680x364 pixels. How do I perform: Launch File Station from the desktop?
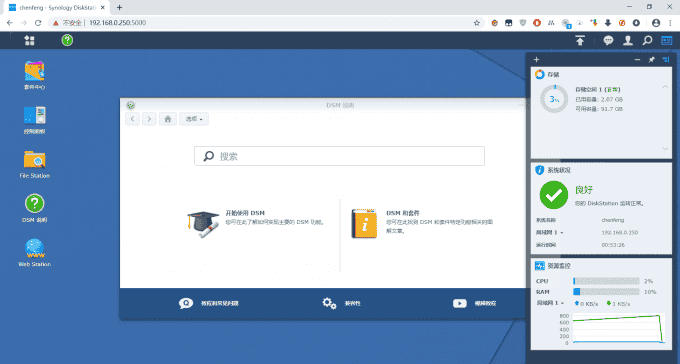35,164
